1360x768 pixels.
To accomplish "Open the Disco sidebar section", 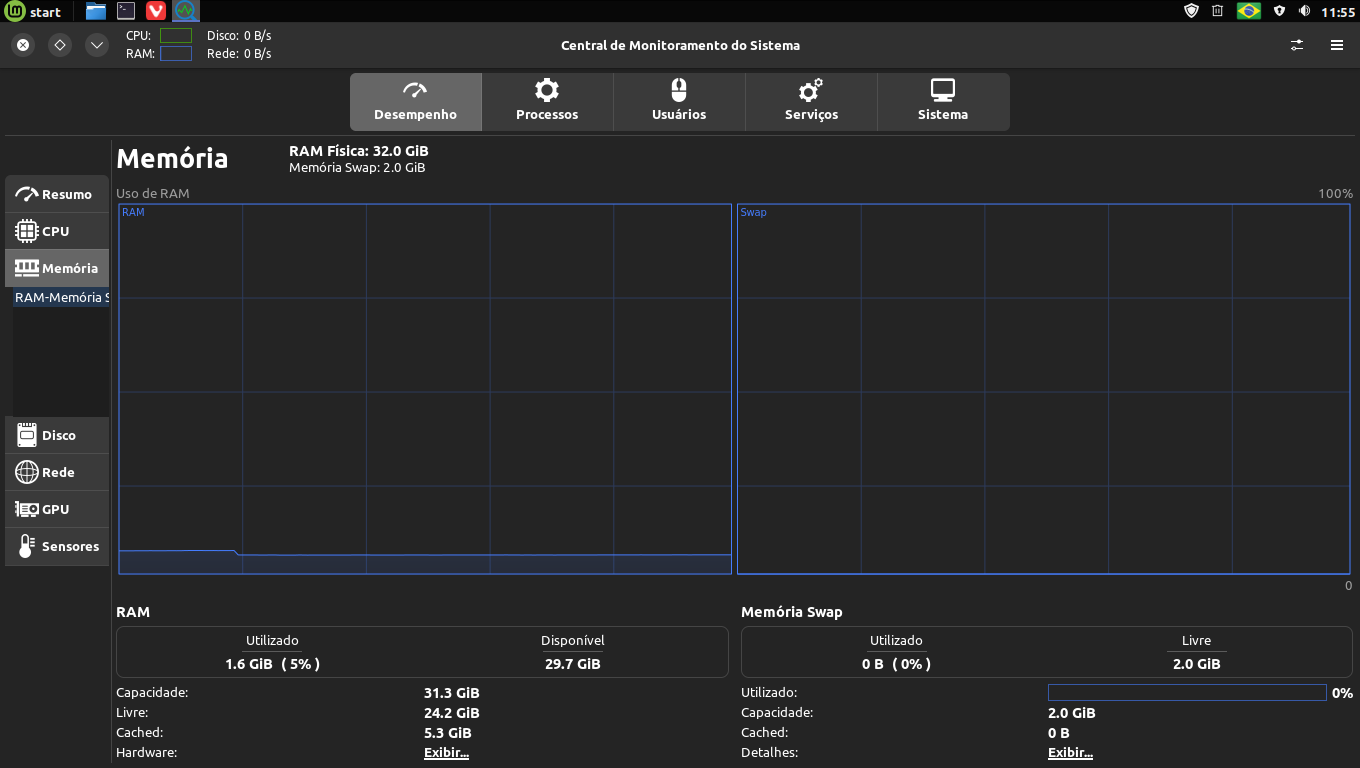I will point(57,435).
